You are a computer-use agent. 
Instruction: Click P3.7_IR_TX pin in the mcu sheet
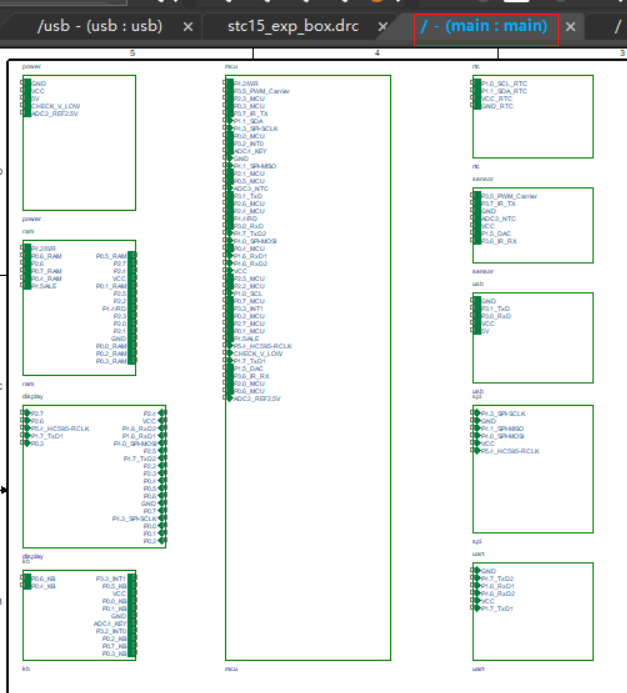pyautogui.click(x=251, y=114)
